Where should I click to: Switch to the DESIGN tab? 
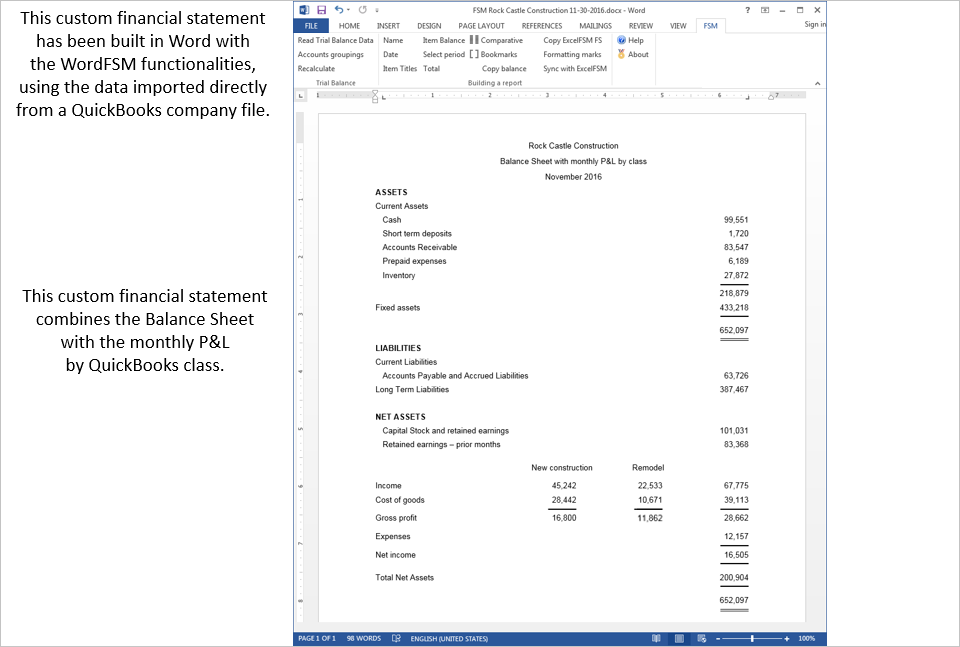[429, 26]
